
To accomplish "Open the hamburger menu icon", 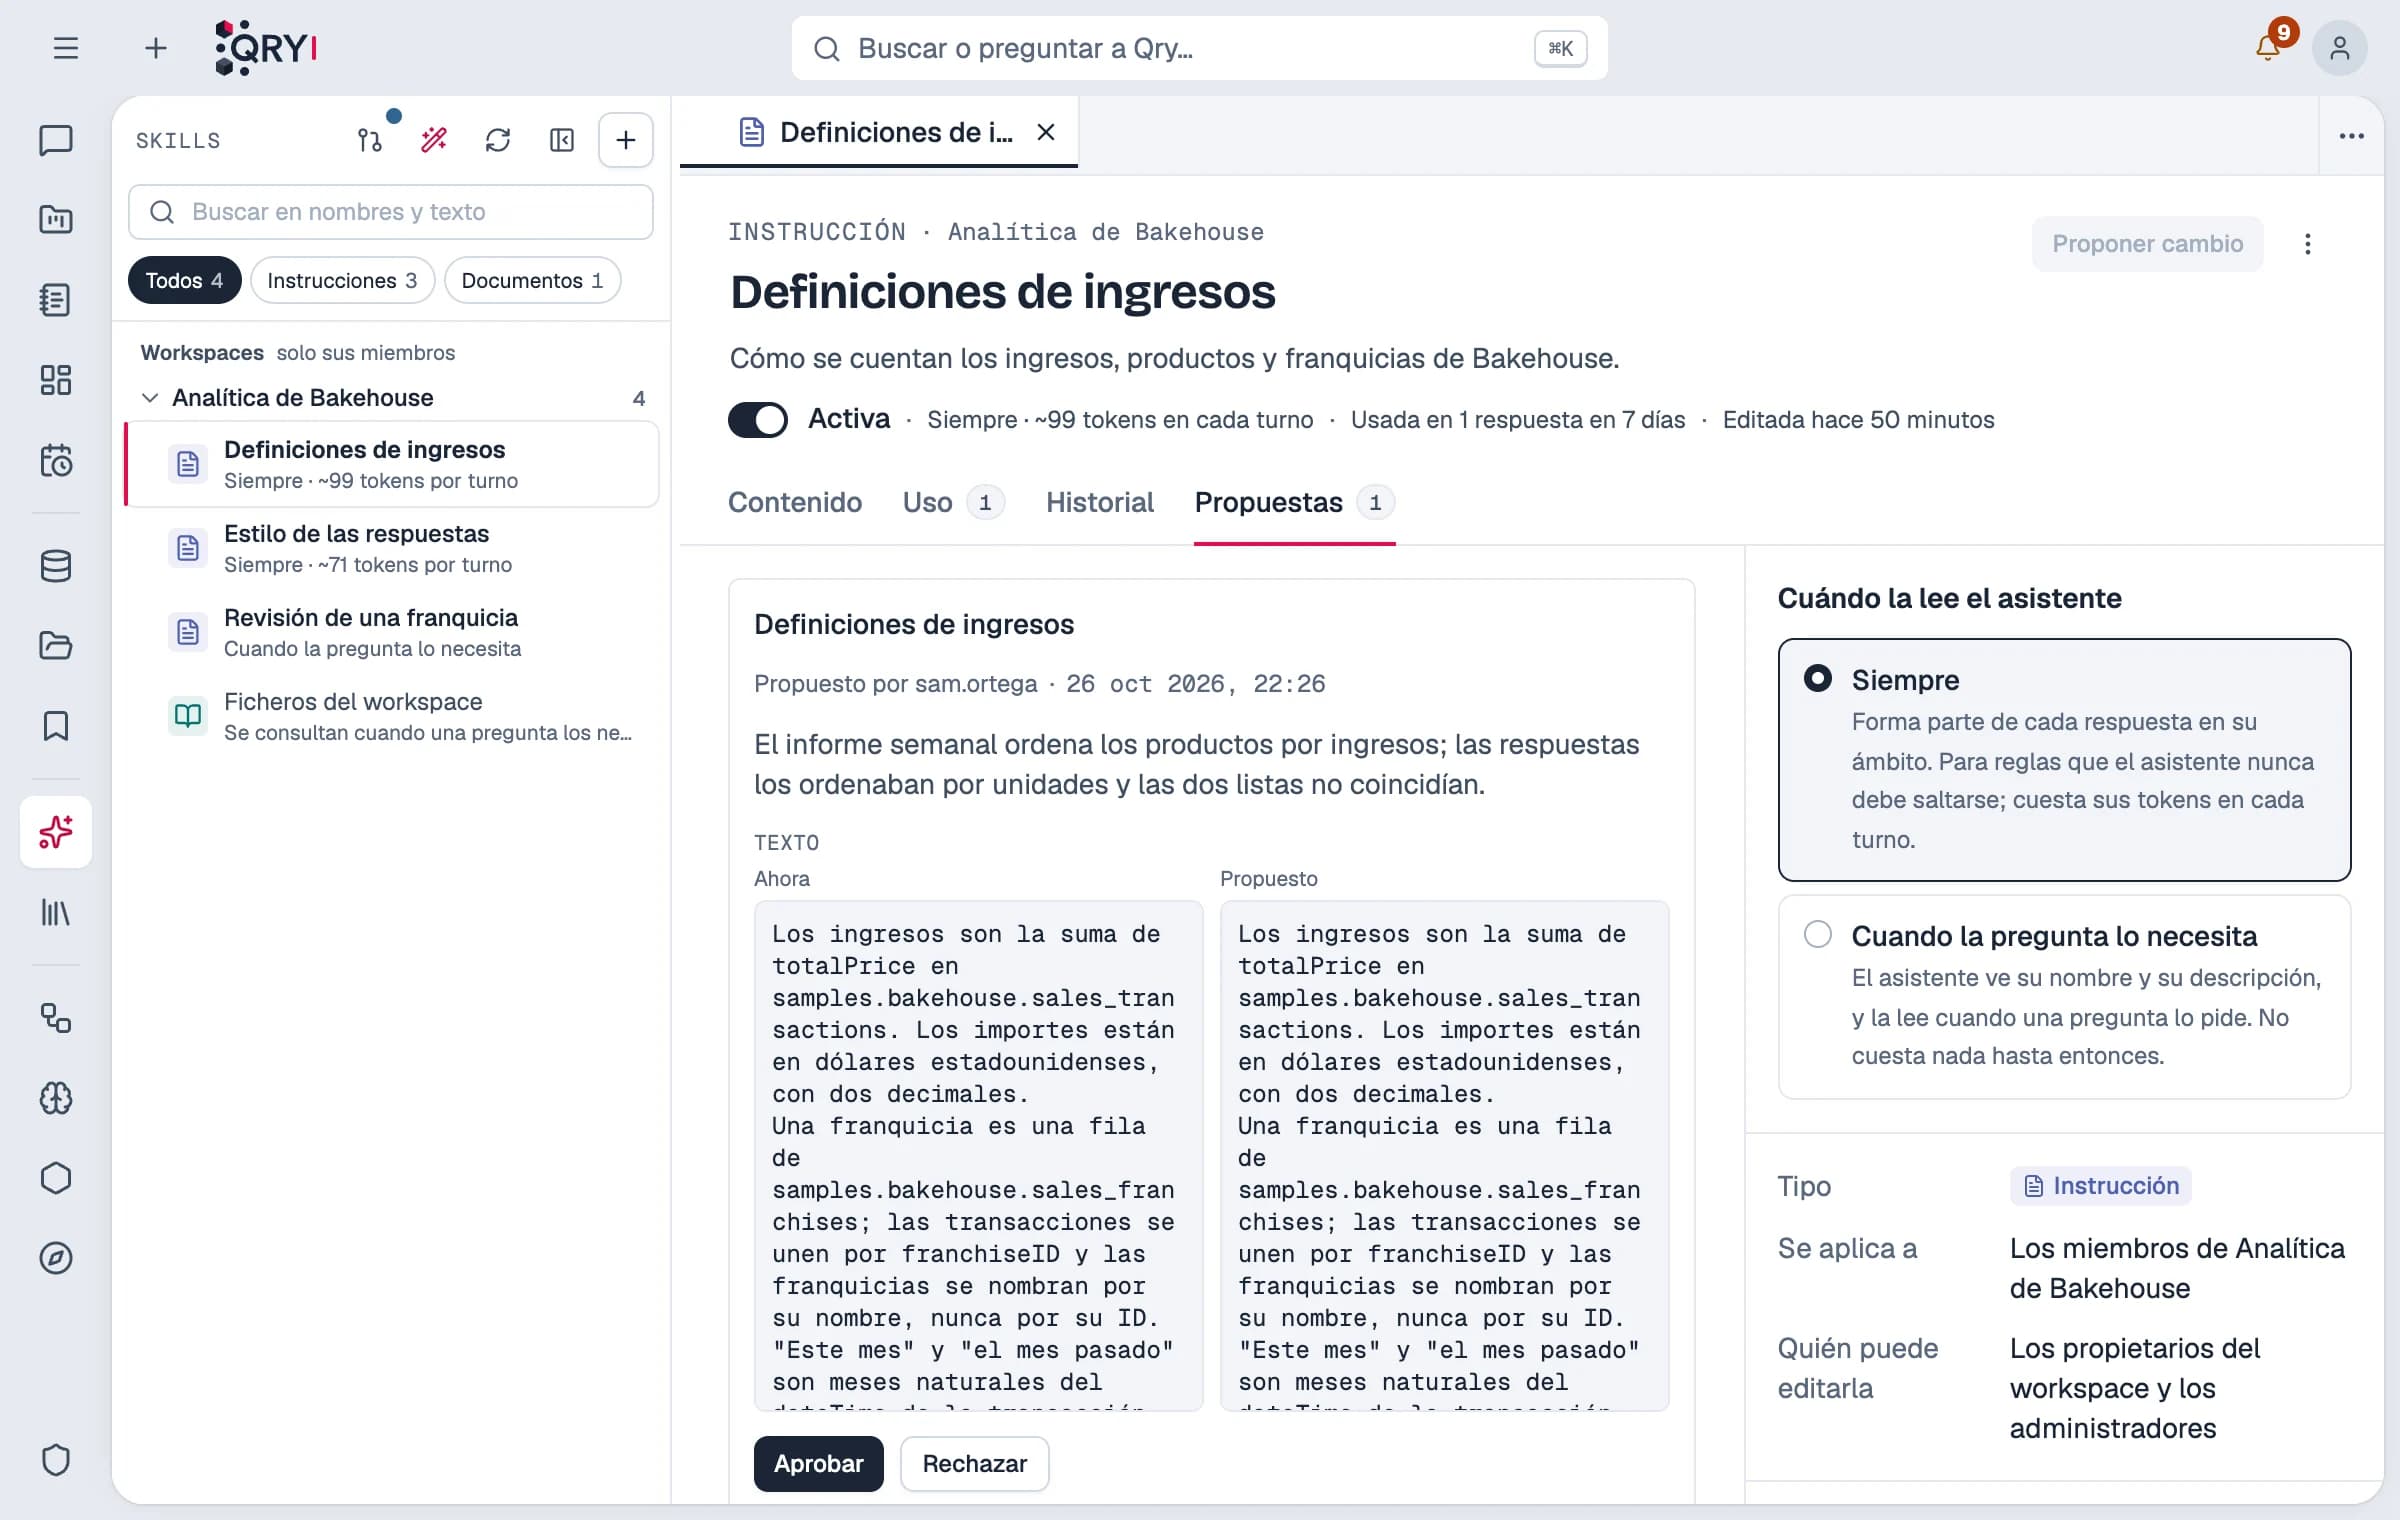I will [66, 48].
